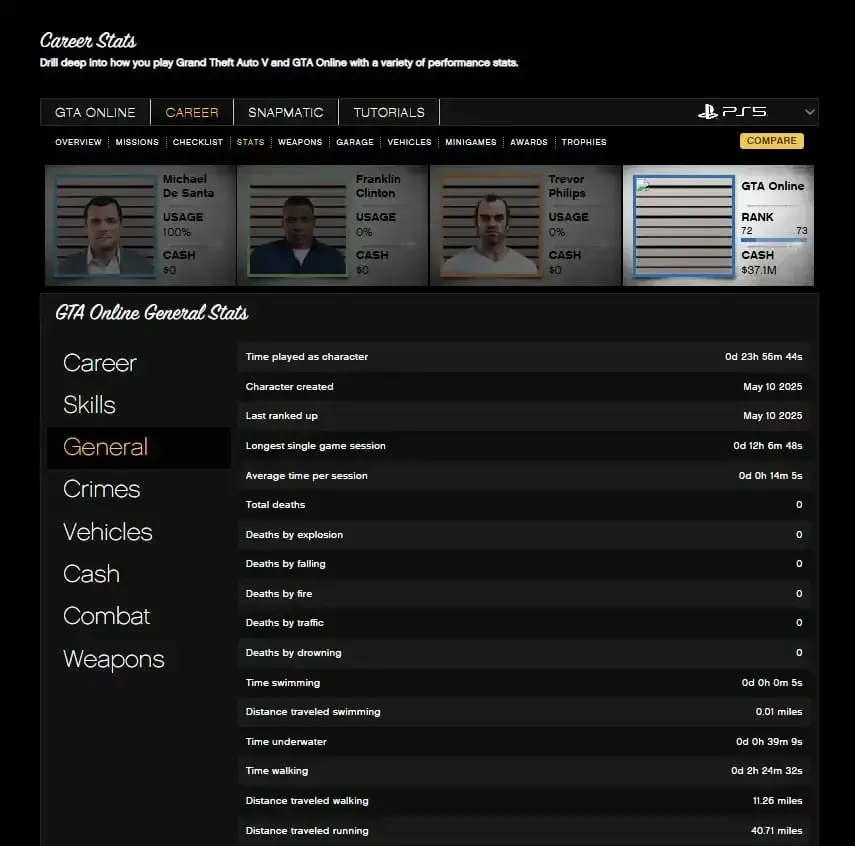Open the Crimes stats category
855x846 pixels.
point(101,489)
